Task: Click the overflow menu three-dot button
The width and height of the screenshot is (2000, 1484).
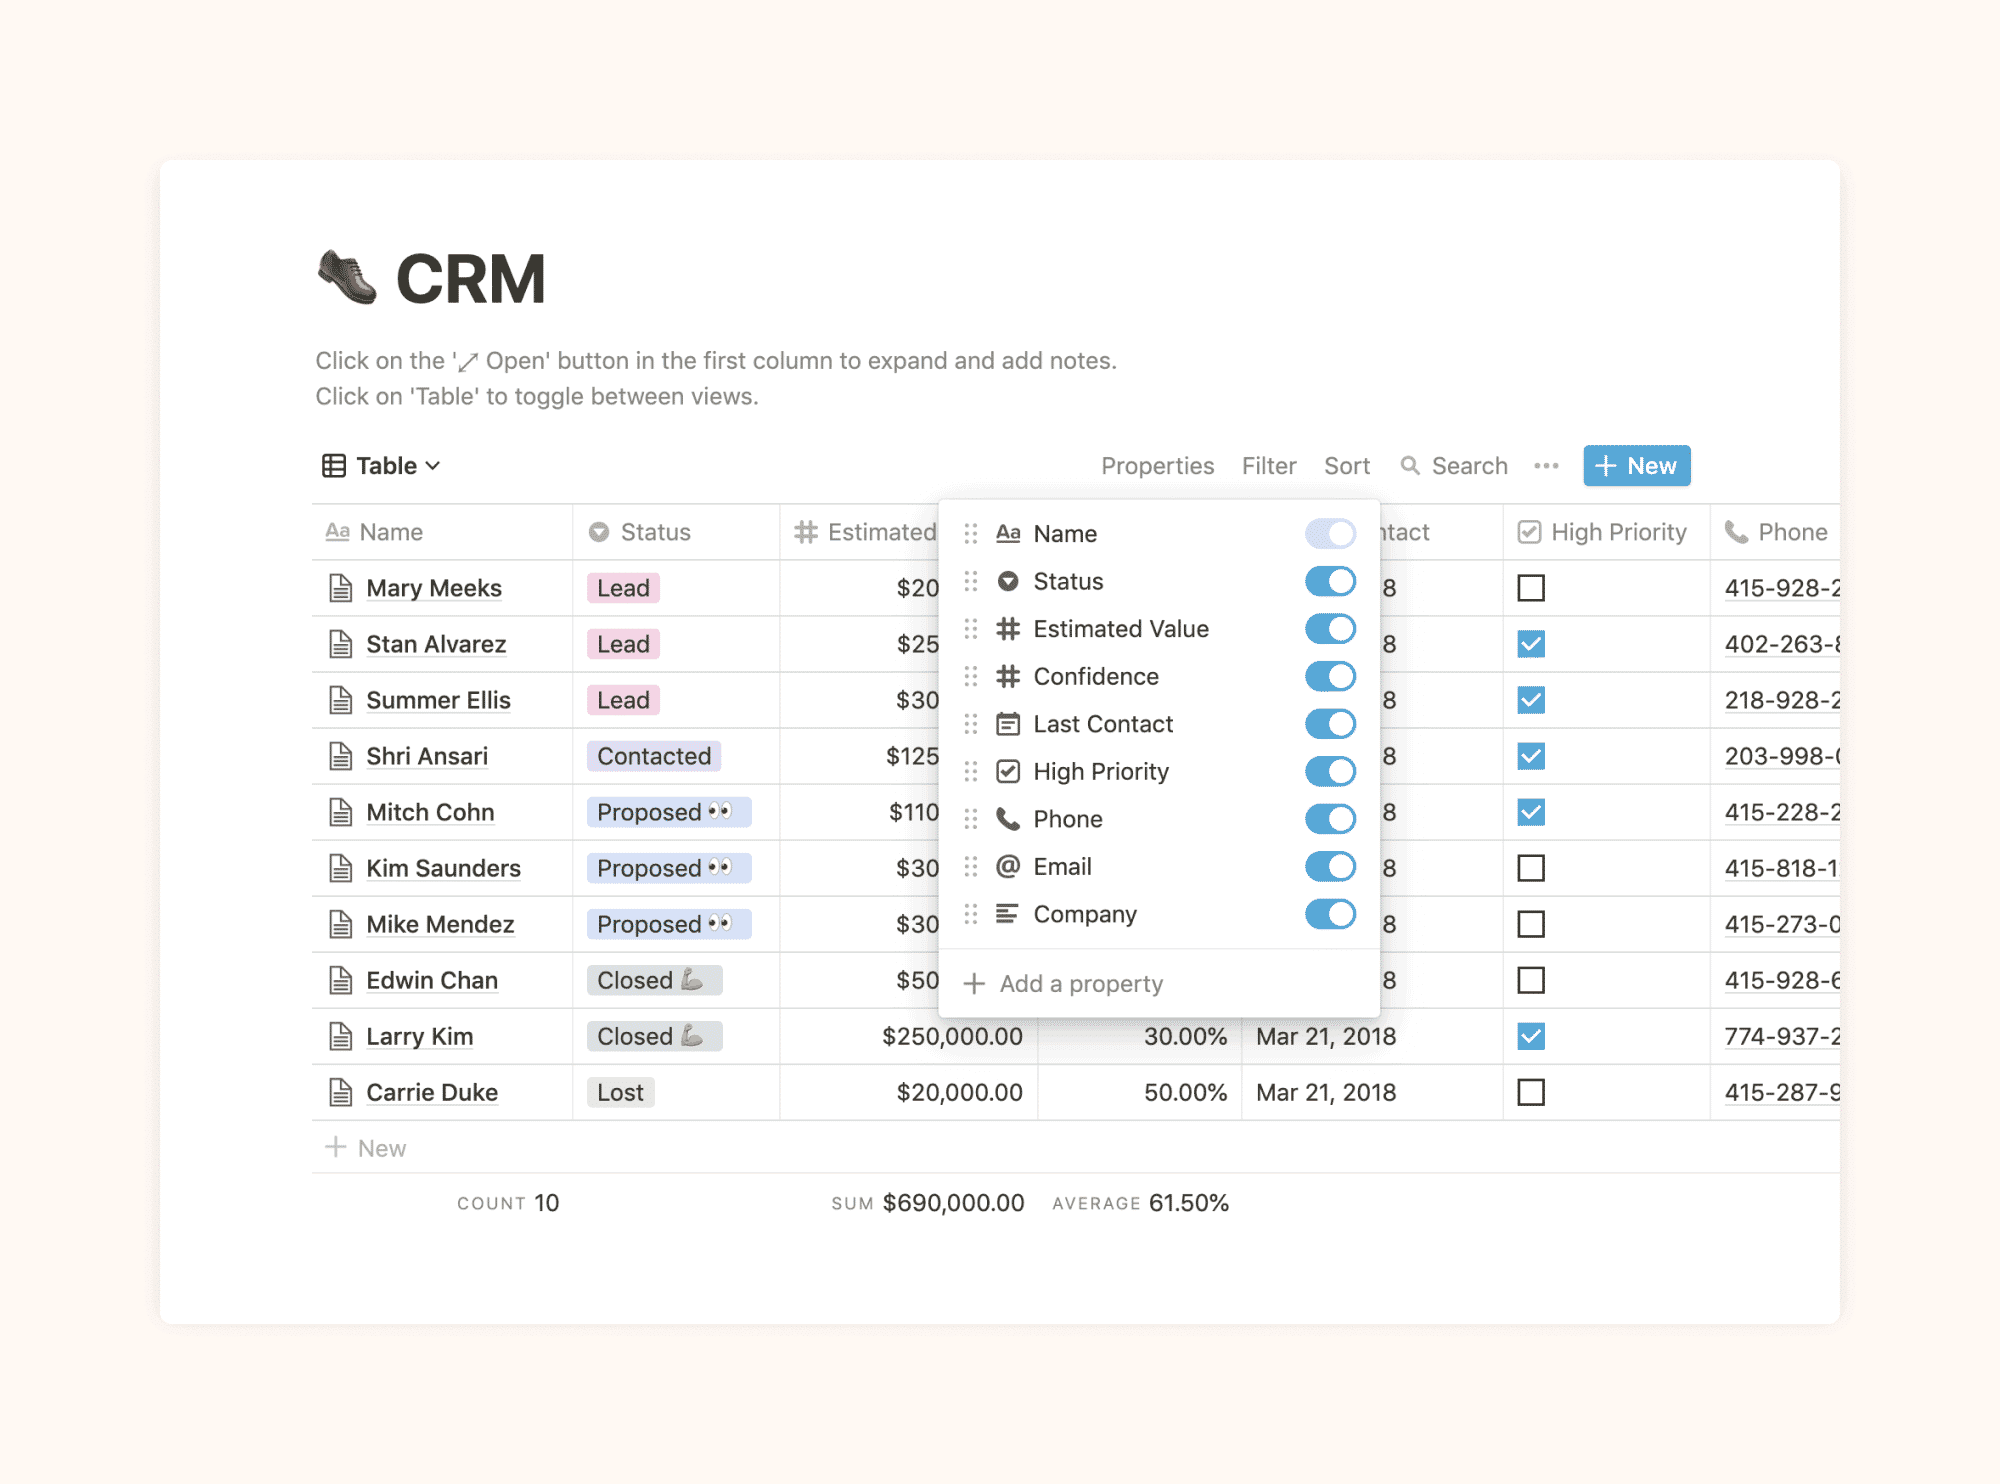Action: coord(1548,465)
